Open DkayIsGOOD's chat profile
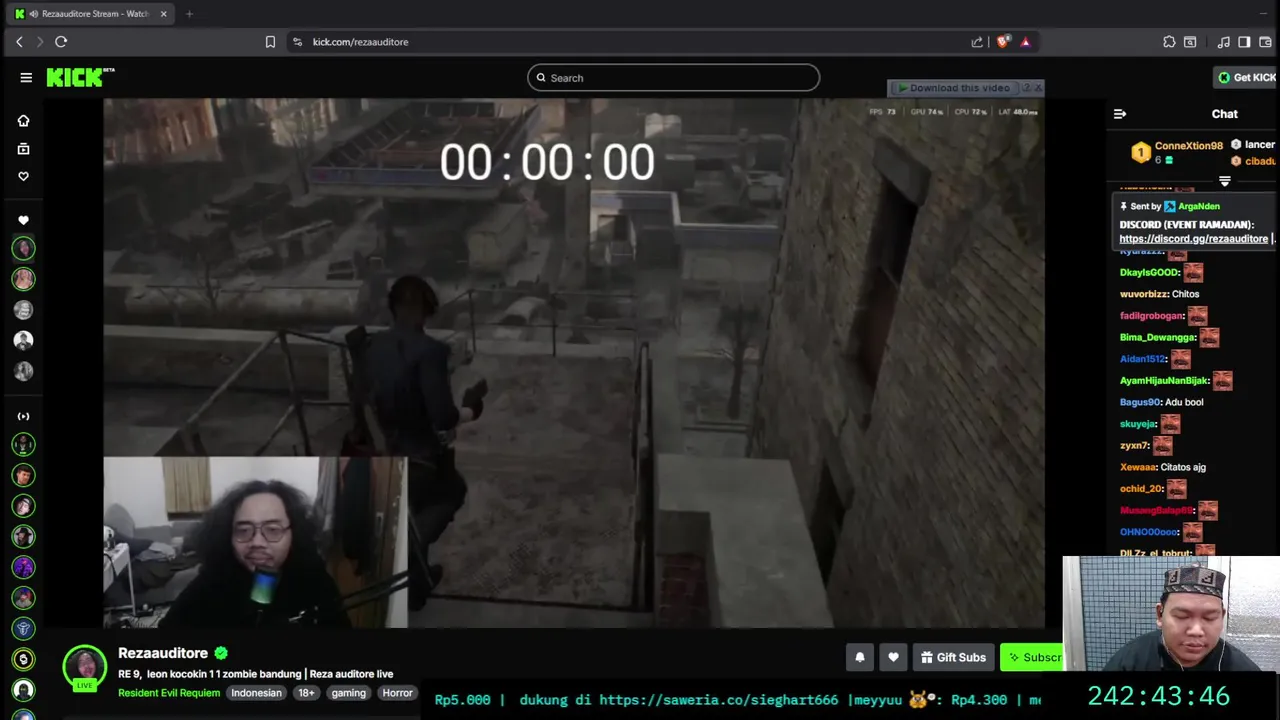Image resolution: width=1280 pixels, height=720 pixels. pyautogui.click(x=1149, y=272)
